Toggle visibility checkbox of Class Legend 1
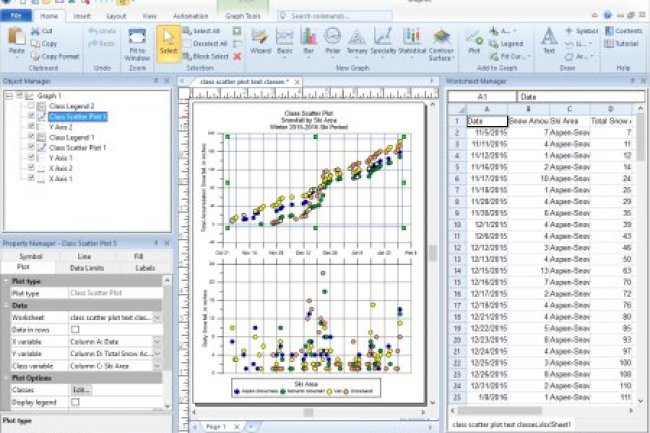 [31, 136]
